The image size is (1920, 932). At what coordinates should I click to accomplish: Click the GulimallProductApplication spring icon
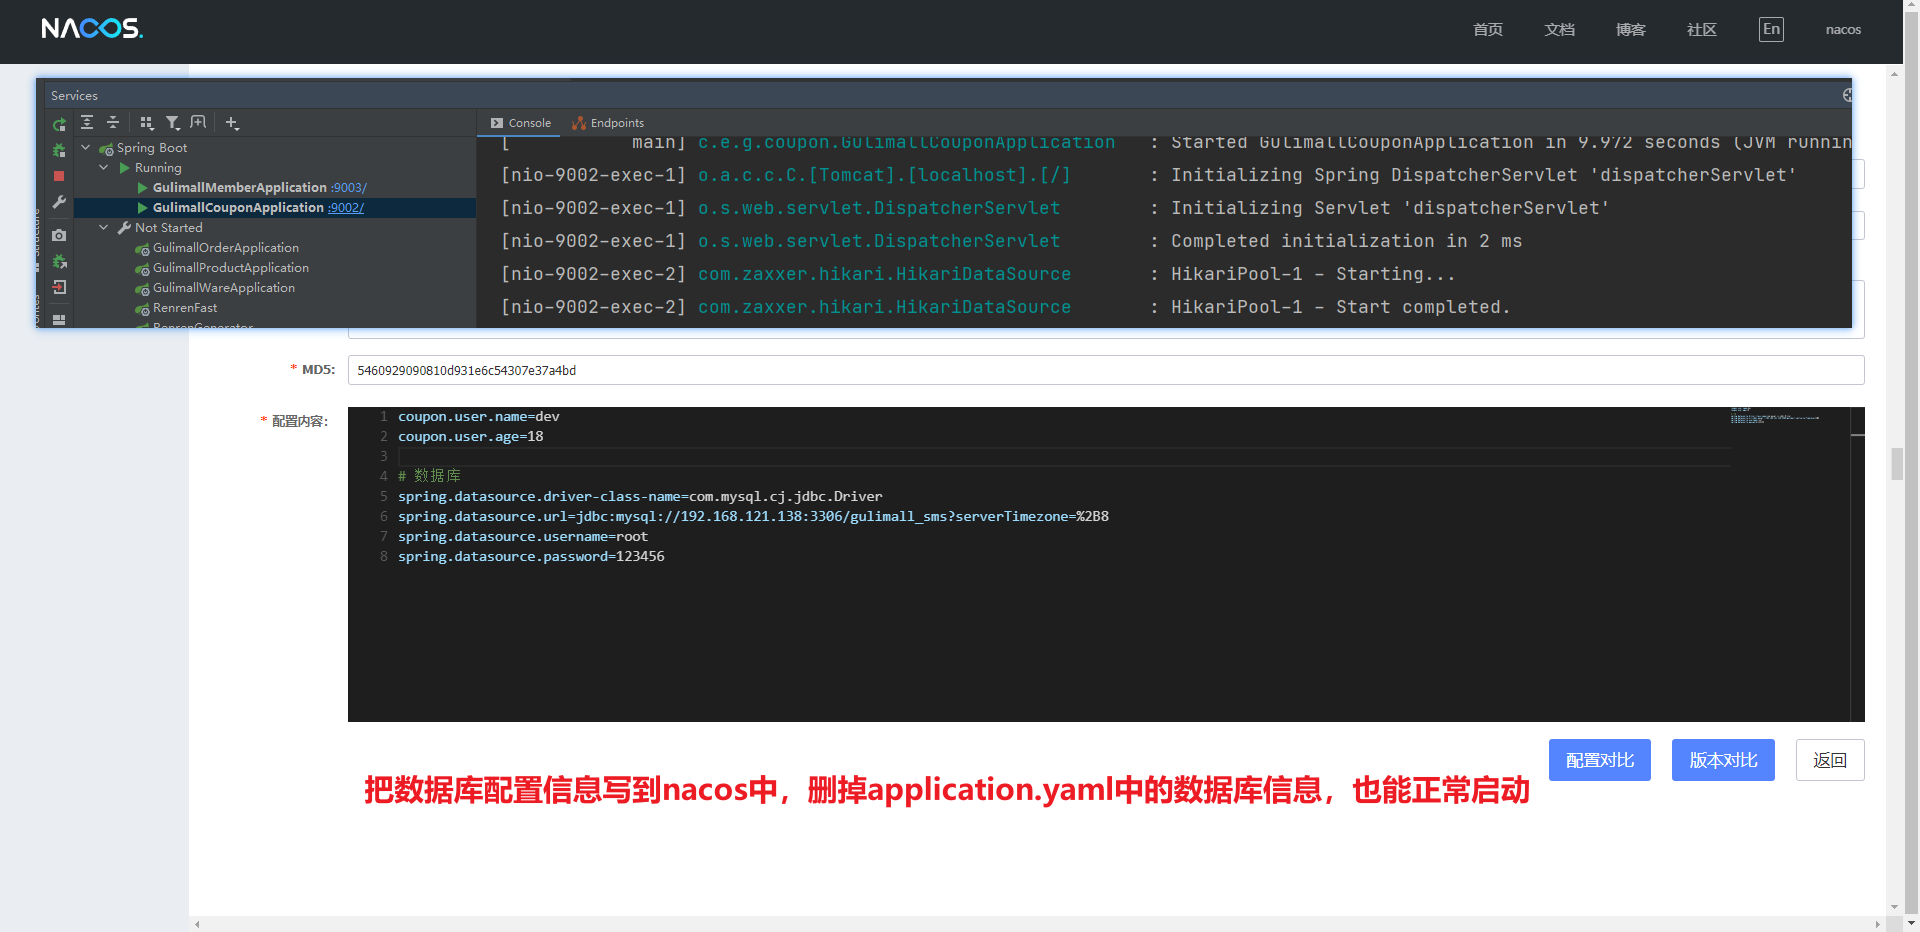(142, 268)
